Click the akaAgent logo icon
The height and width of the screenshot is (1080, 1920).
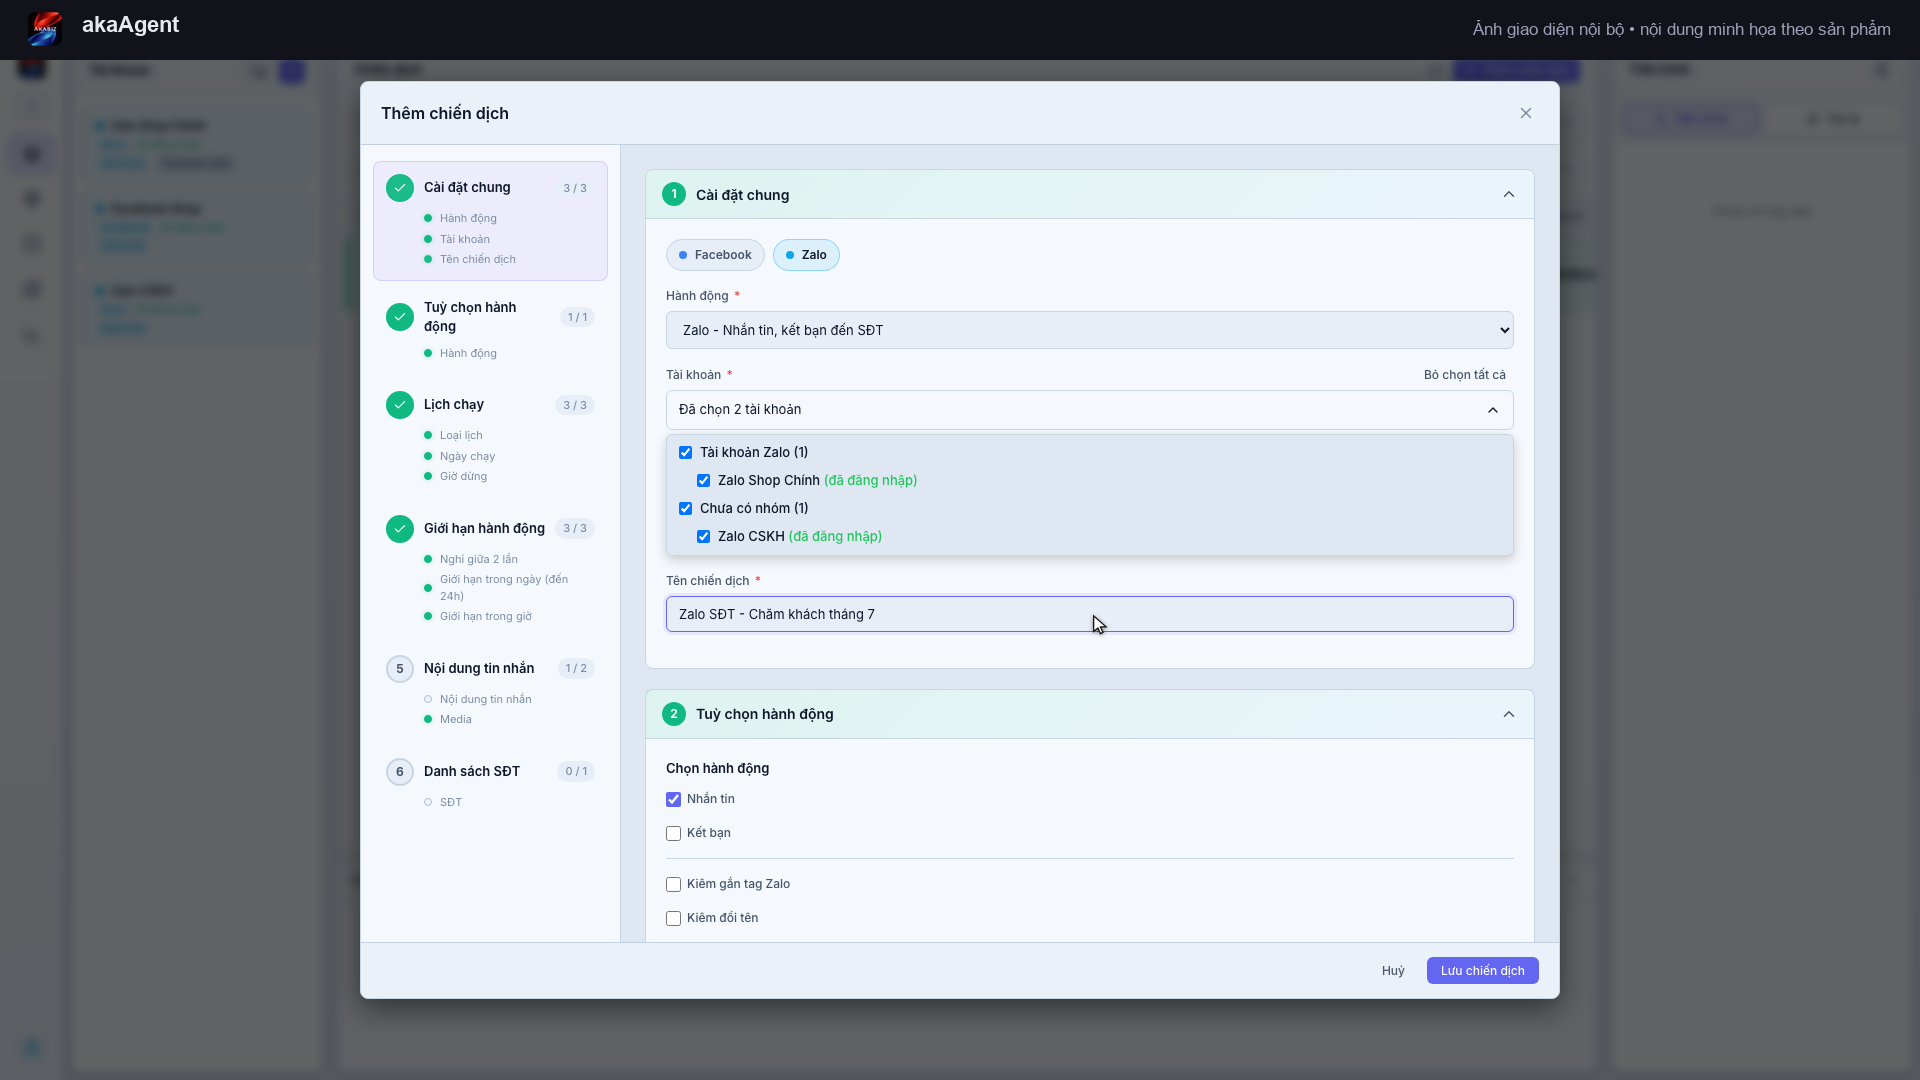45,28
